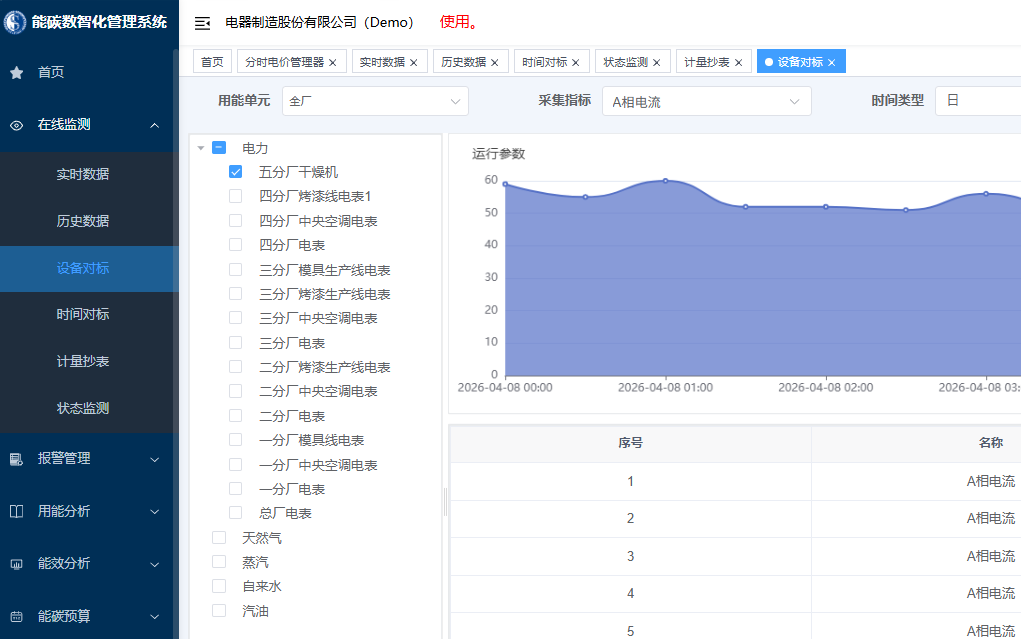Check the 四分厂电表 checkbox
1021x639 pixels.
click(x=236, y=245)
